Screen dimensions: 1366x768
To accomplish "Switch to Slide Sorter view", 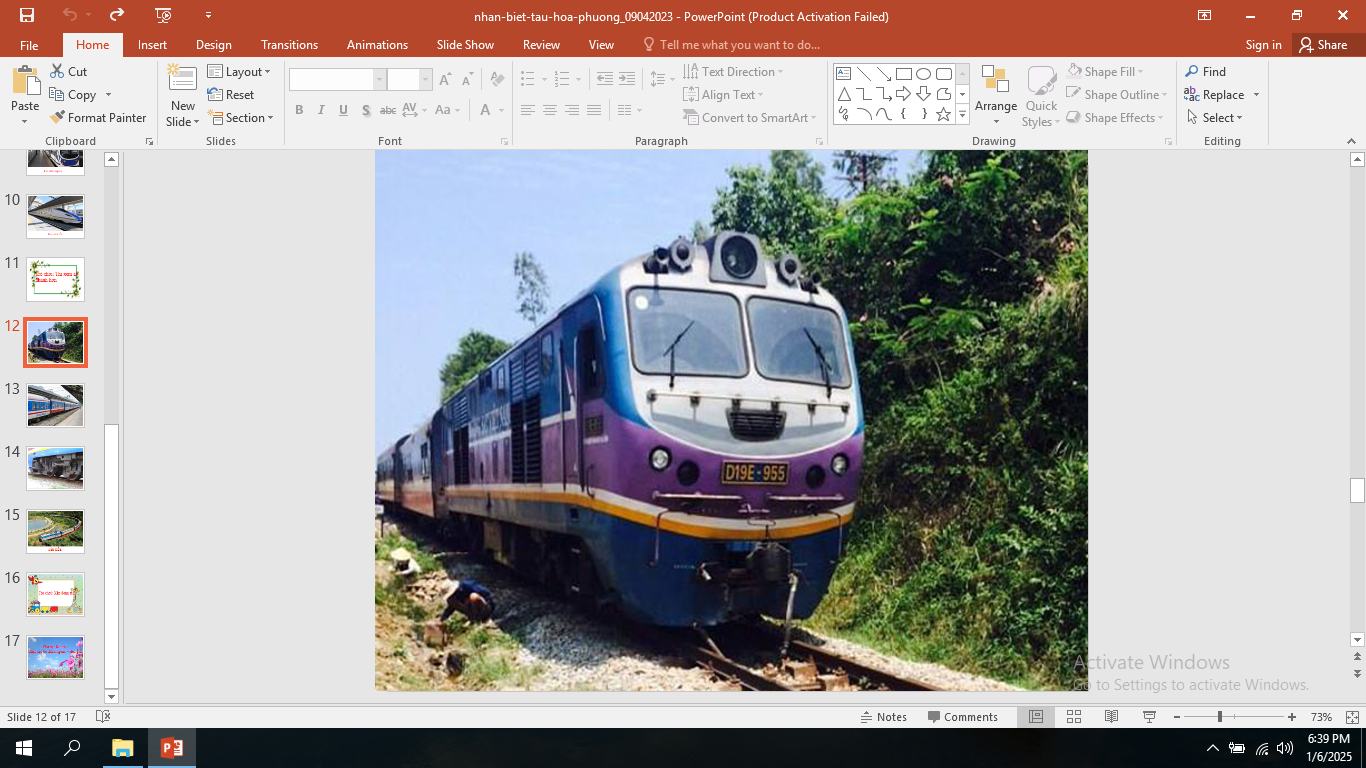I will [x=1074, y=717].
